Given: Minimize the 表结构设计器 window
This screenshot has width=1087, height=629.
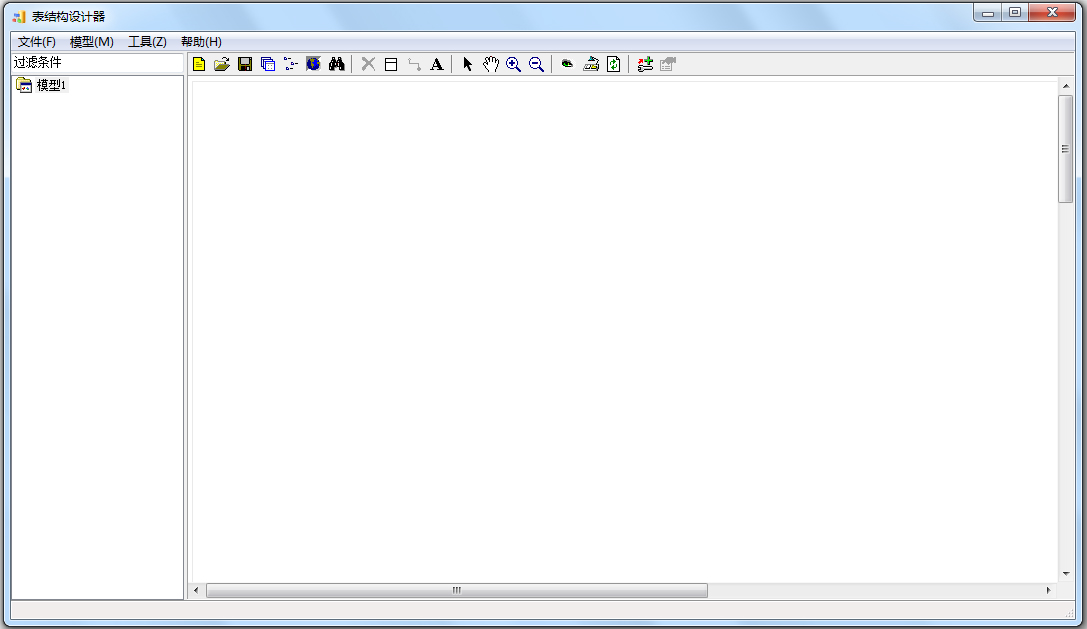Looking at the screenshot, I should coord(988,12).
